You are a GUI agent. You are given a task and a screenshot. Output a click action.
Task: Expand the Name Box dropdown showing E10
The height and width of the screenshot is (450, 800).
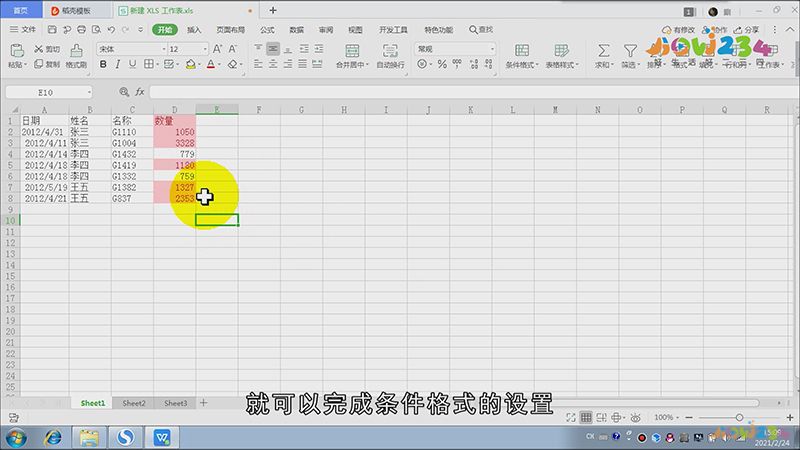point(89,92)
